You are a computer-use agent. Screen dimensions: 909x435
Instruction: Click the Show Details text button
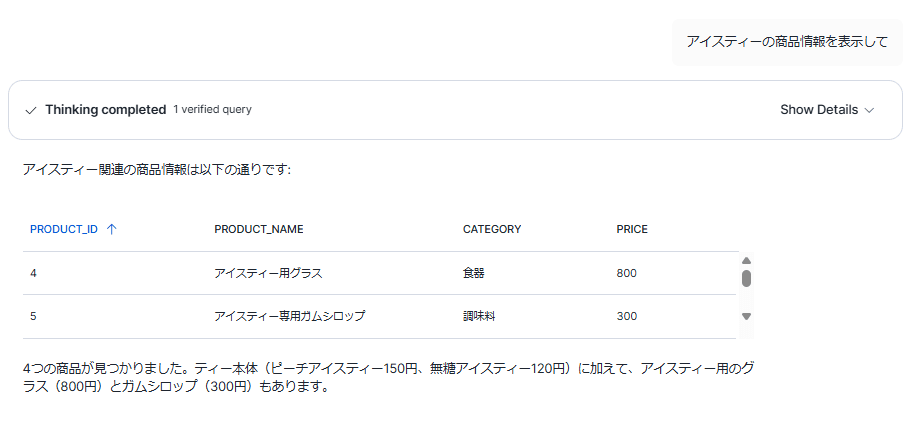pos(818,110)
